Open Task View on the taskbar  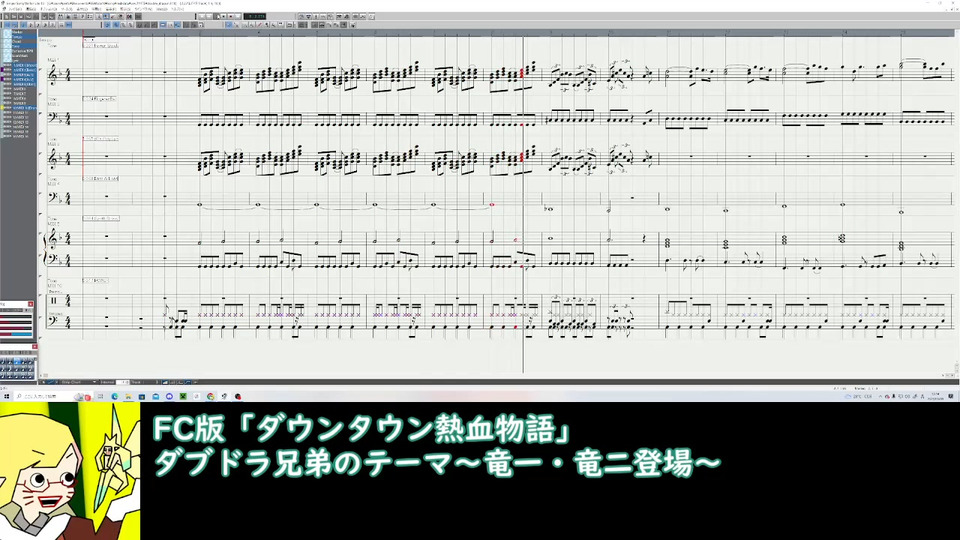pos(100,397)
